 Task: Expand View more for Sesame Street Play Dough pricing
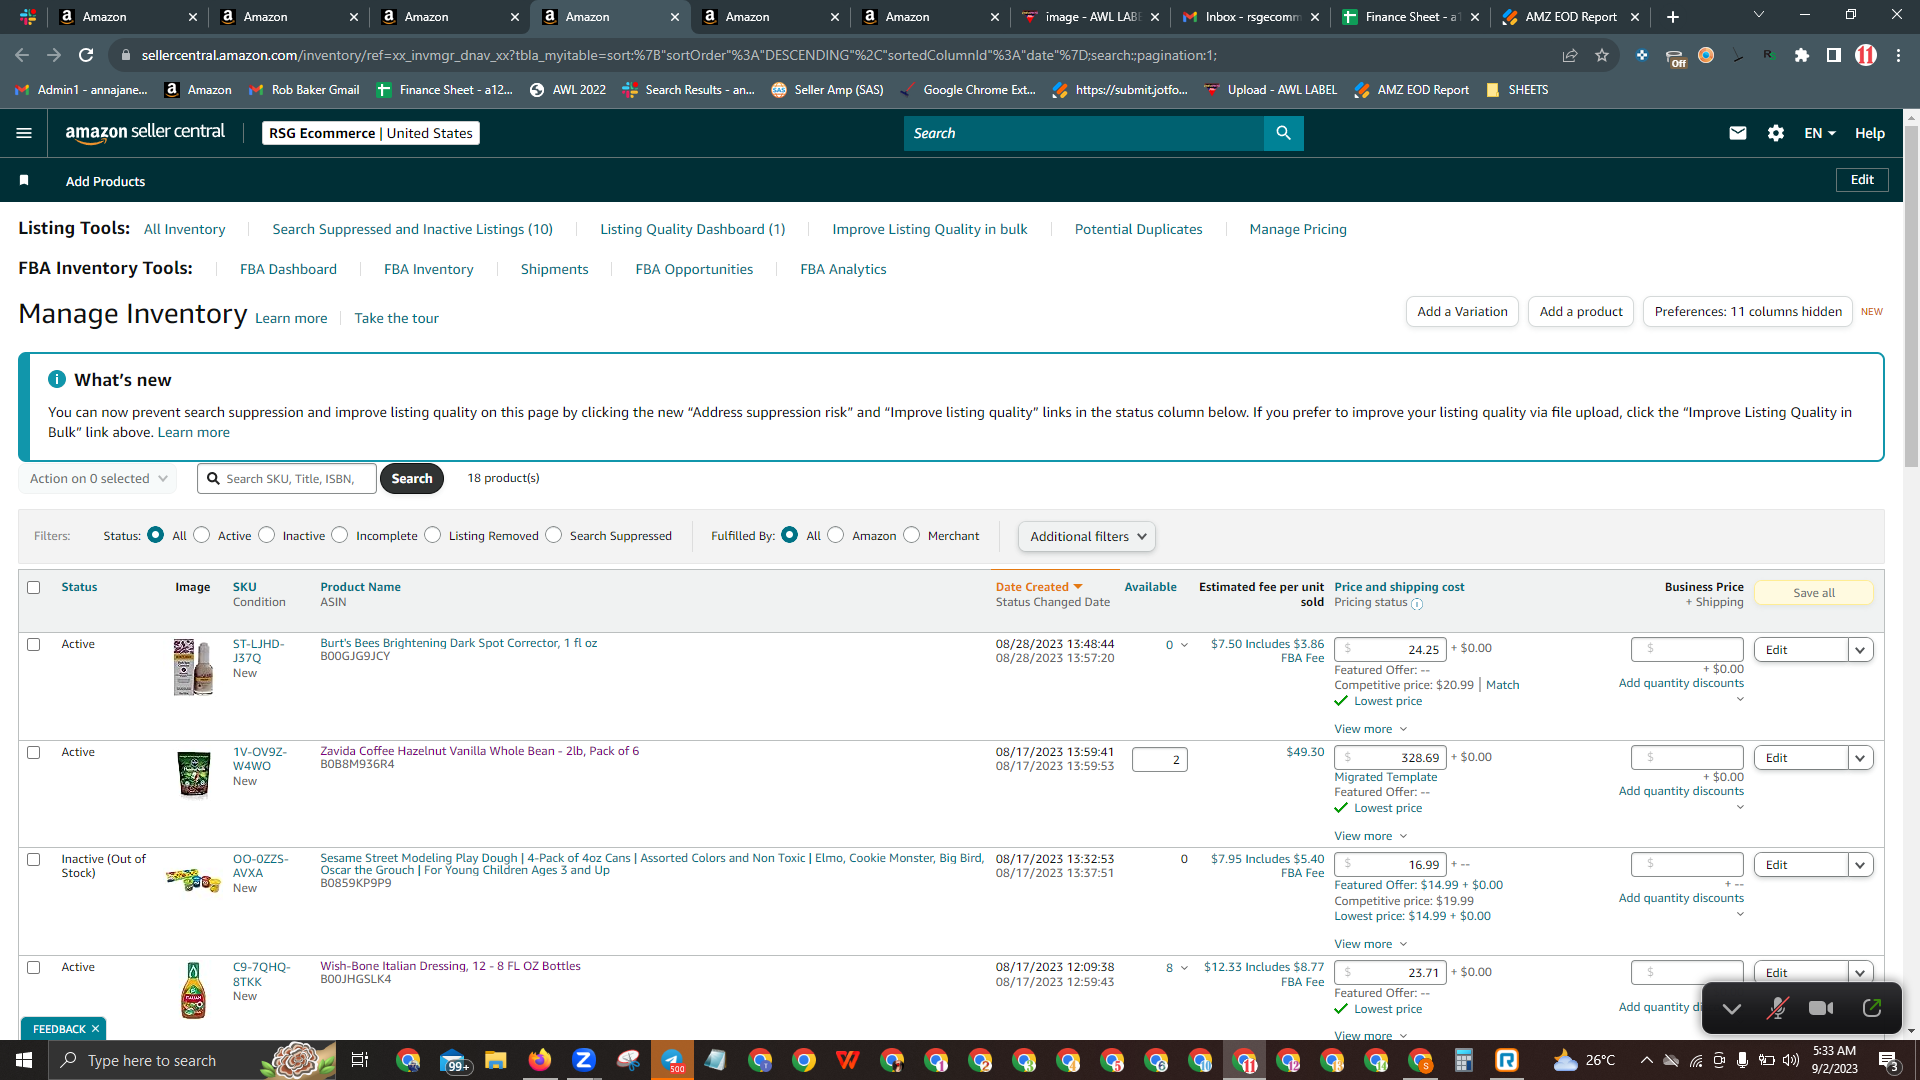(x=1371, y=944)
